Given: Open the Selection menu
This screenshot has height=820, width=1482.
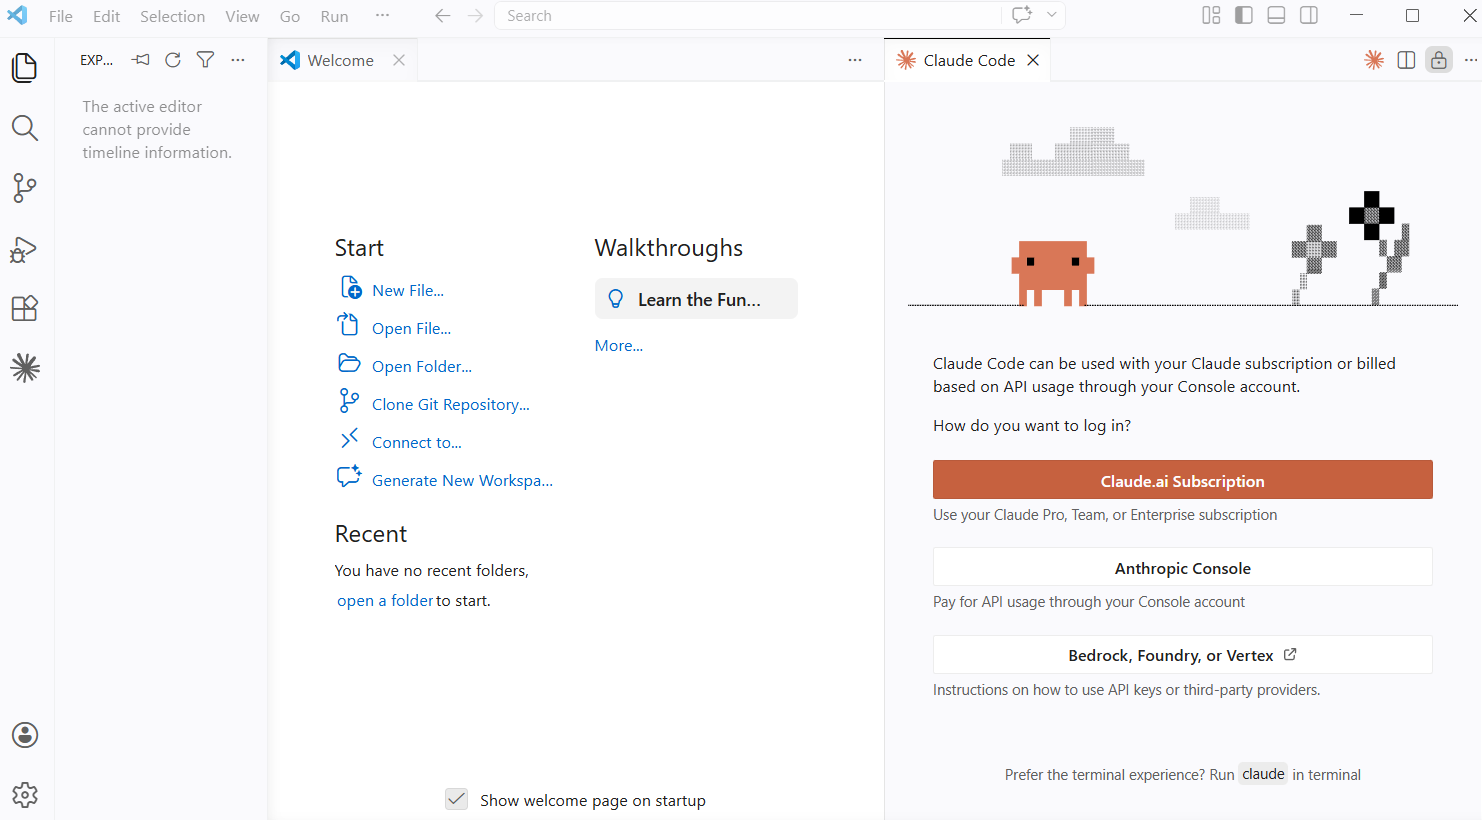Looking at the screenshot, I should click(x=172, y=16).
